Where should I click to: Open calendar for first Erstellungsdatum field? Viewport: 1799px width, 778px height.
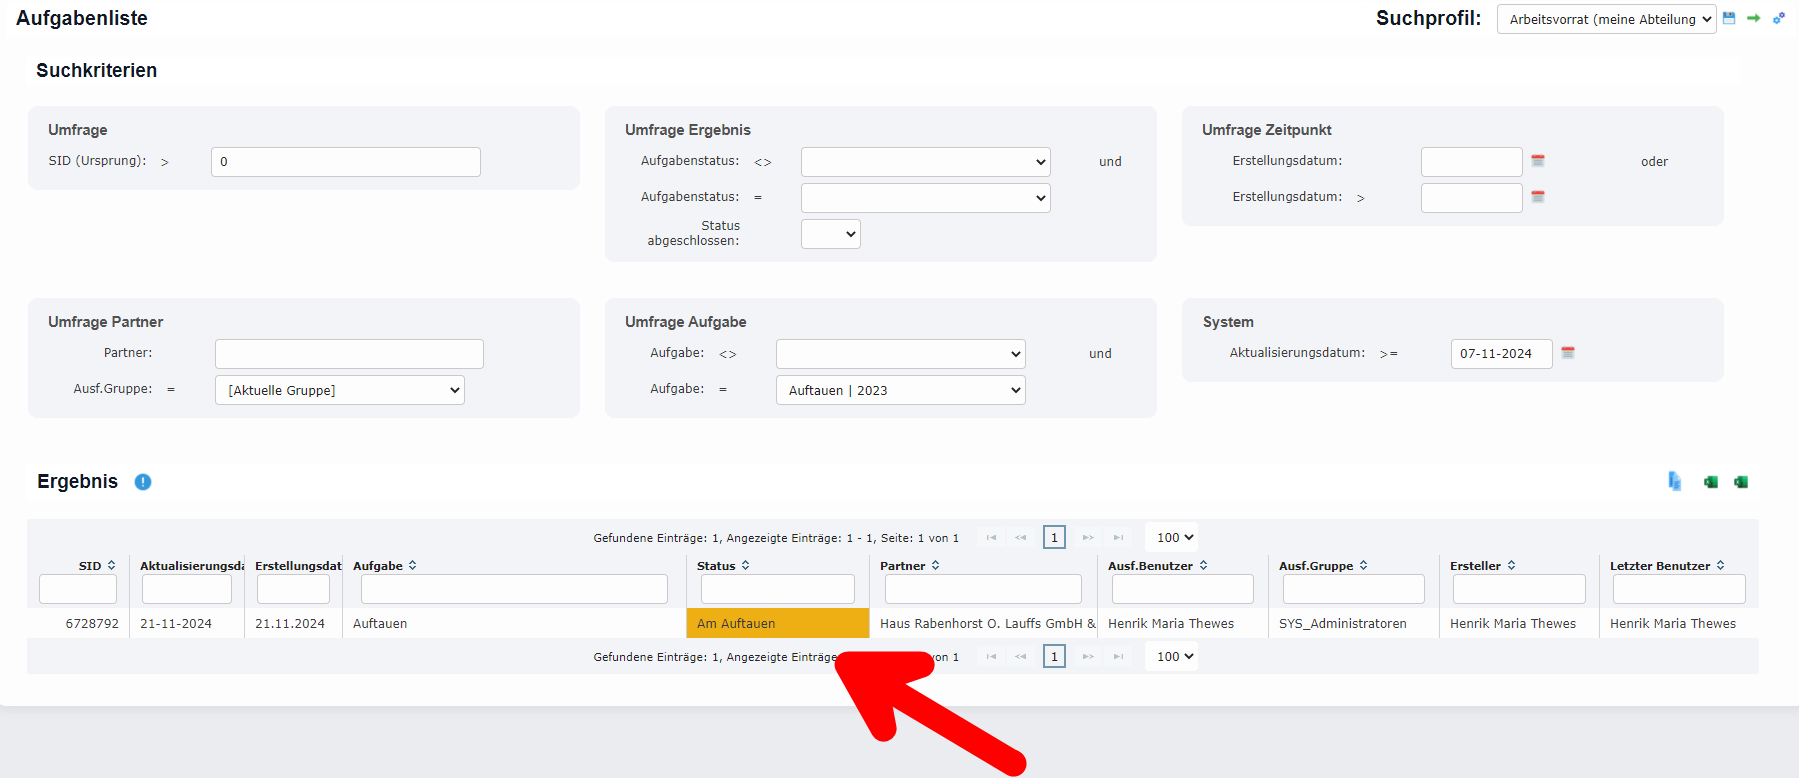pos(1538,161)
